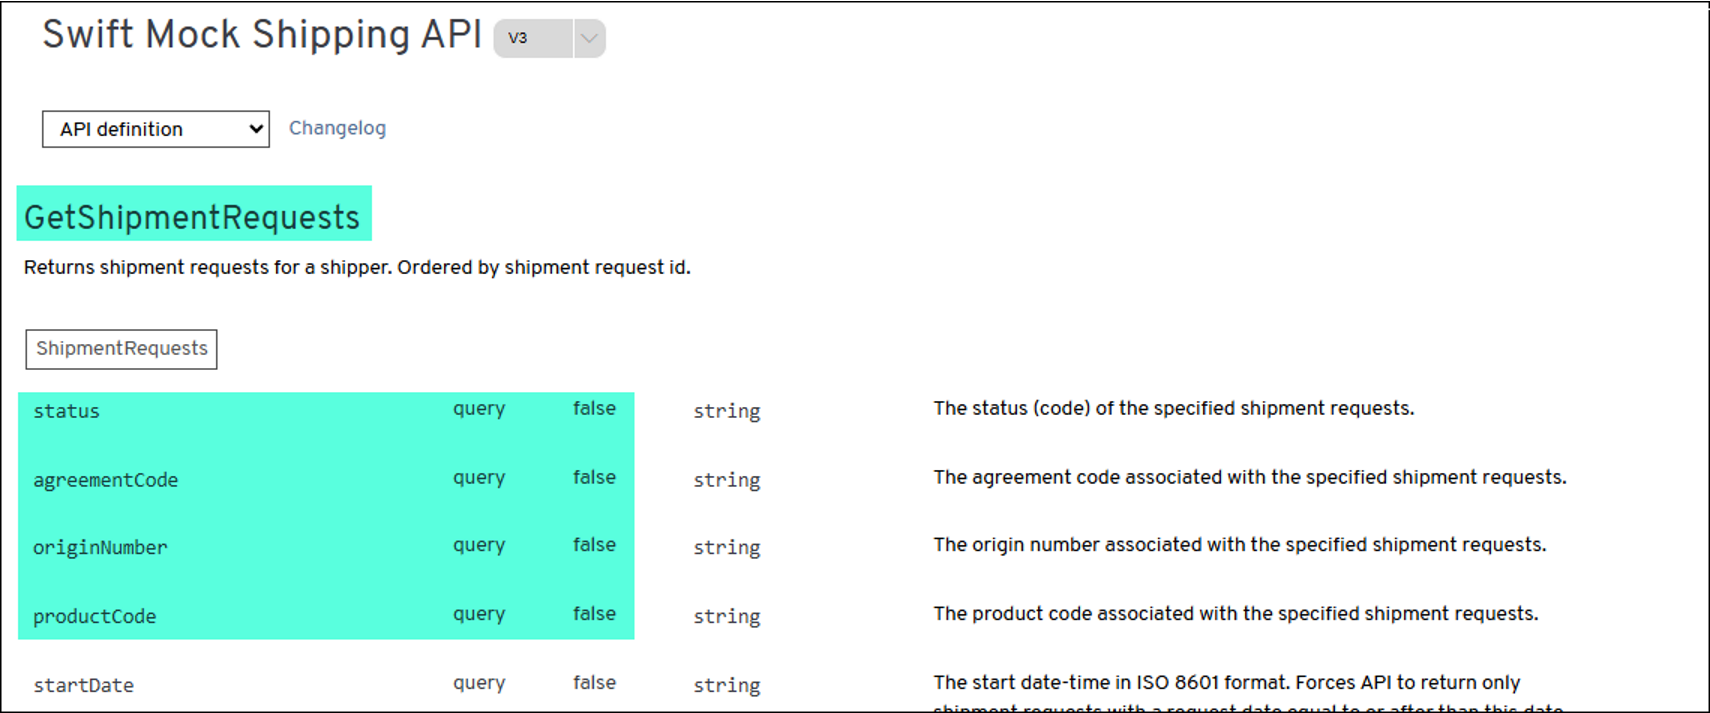This screenshot has height=713, width=1710.
Task: Select the GetShipmentRequests operation heading
Action: (192, 216)
